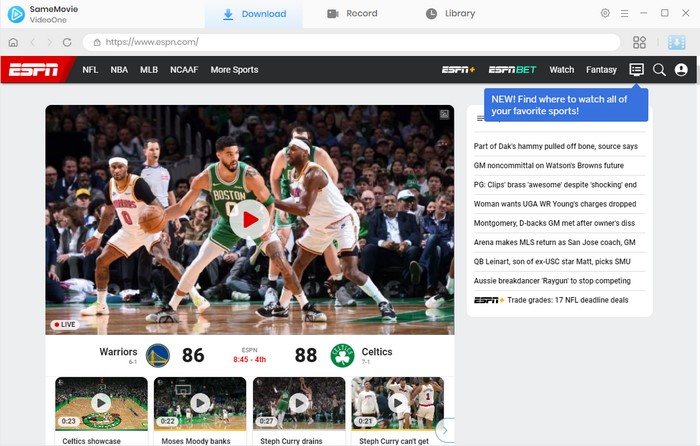This screenshot has width=700, height=446.
Task: Play the main Warriors vs Celtics video
Action: point(250,219)
